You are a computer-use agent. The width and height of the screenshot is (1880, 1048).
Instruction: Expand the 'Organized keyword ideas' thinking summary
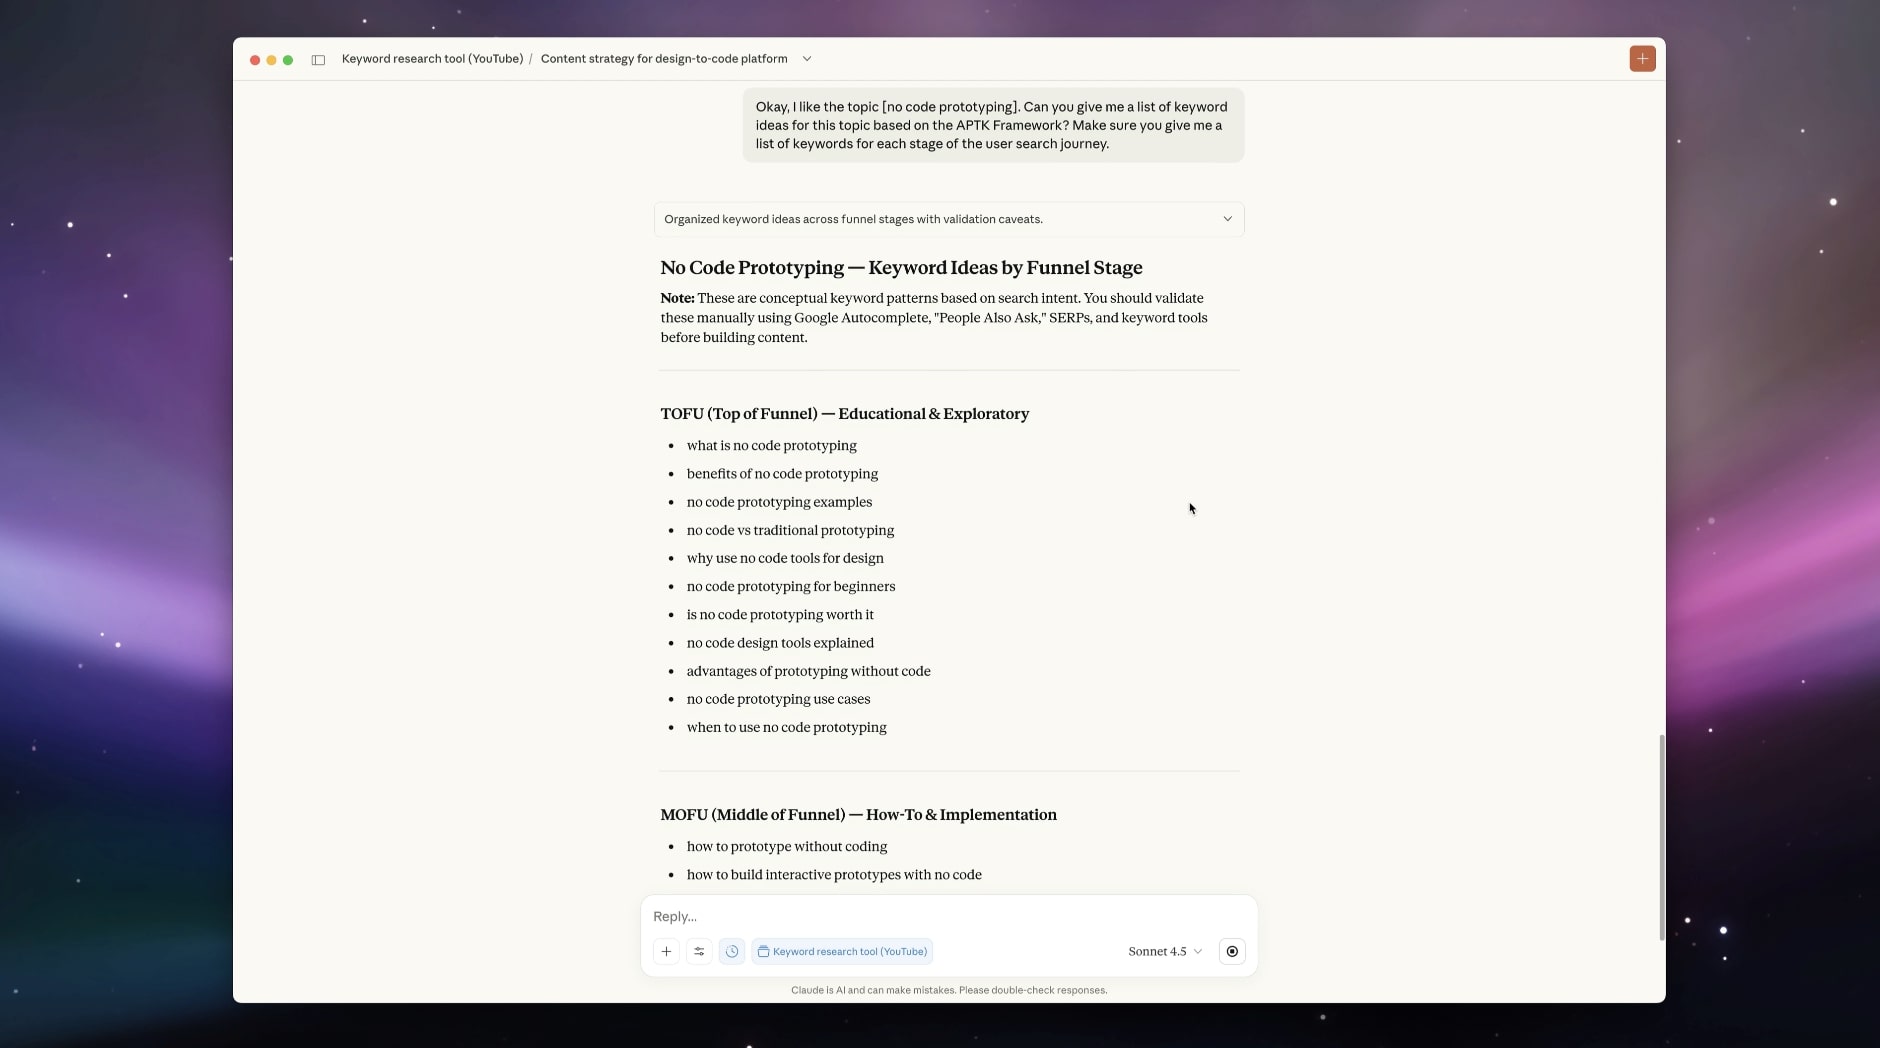[1227, 219]
